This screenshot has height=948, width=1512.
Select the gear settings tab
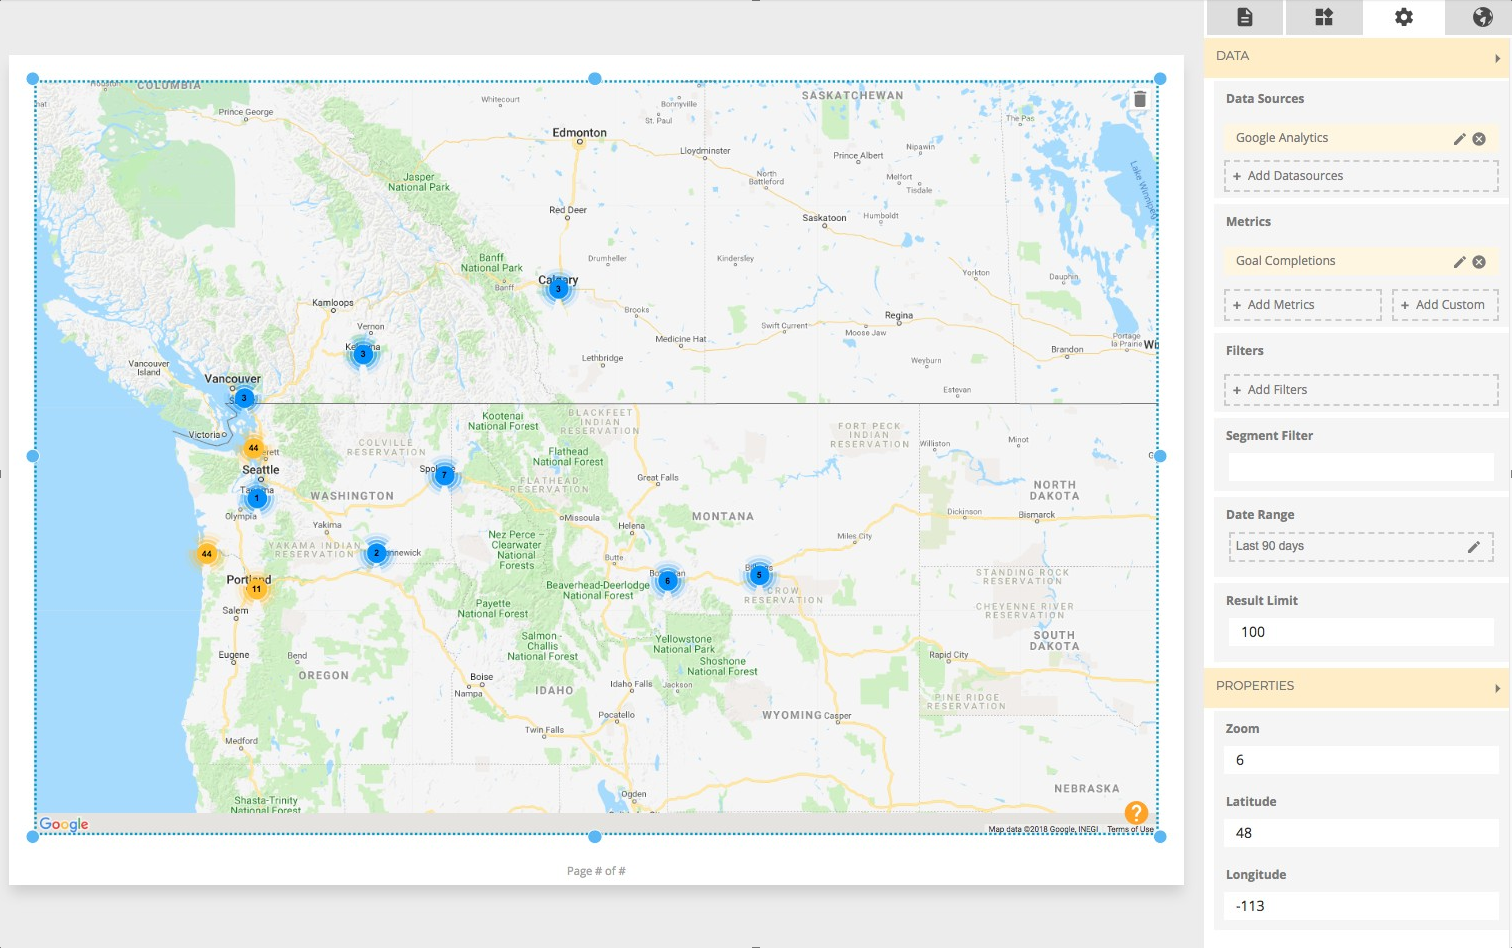1404,17
